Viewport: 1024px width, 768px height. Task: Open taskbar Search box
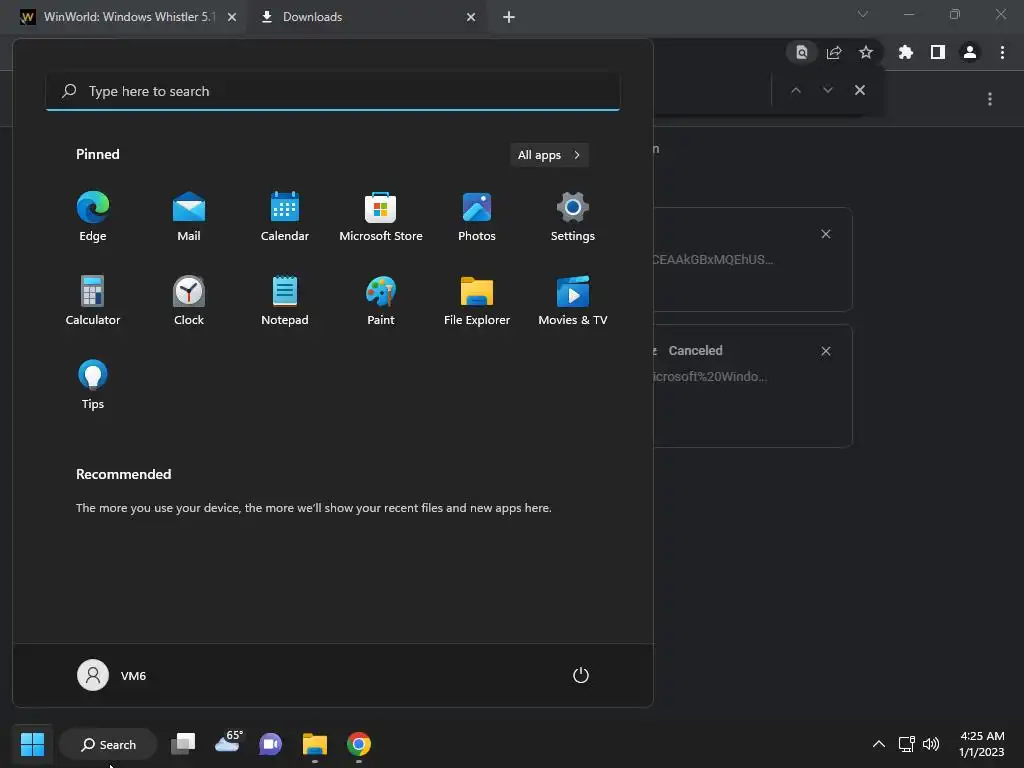(x=108, y=744)
